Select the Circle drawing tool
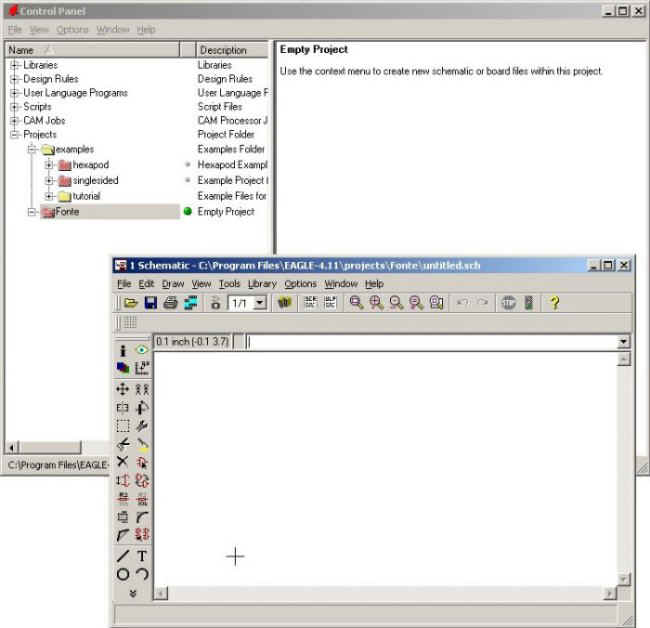The width and height of the screenshot is (650, 628). (x=123, y=574)
